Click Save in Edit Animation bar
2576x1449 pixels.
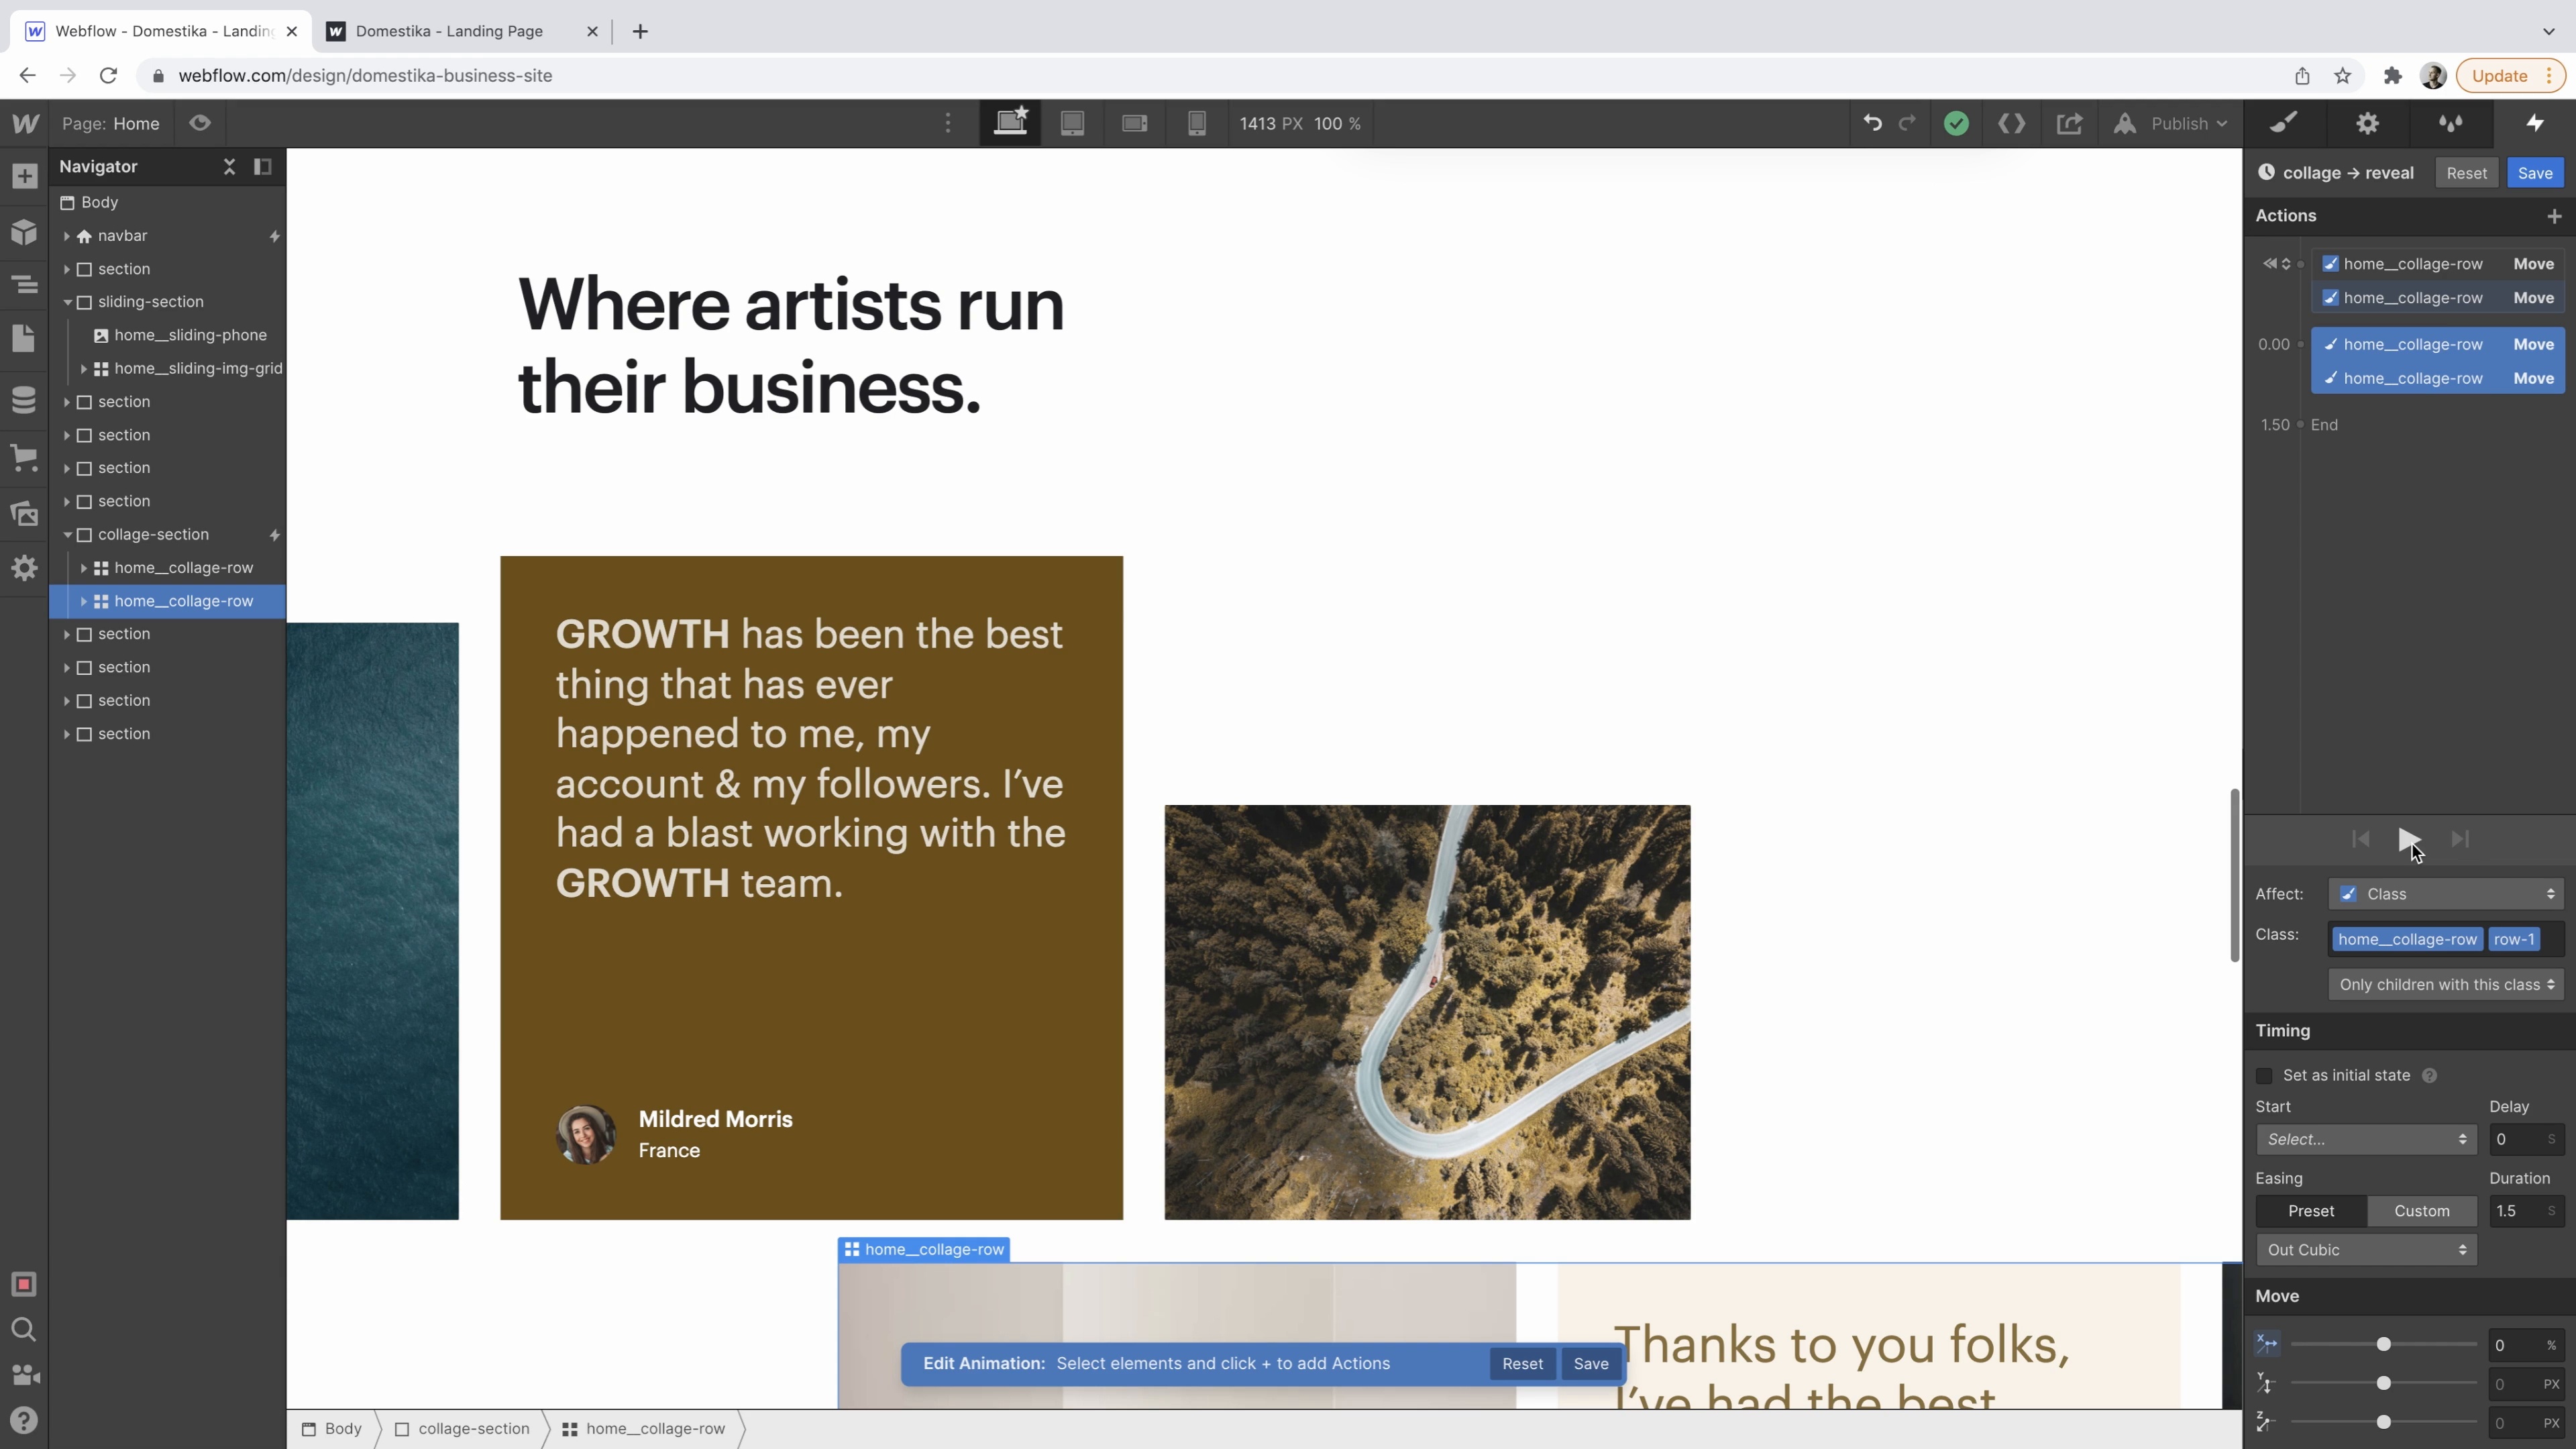(1590, 1364)
